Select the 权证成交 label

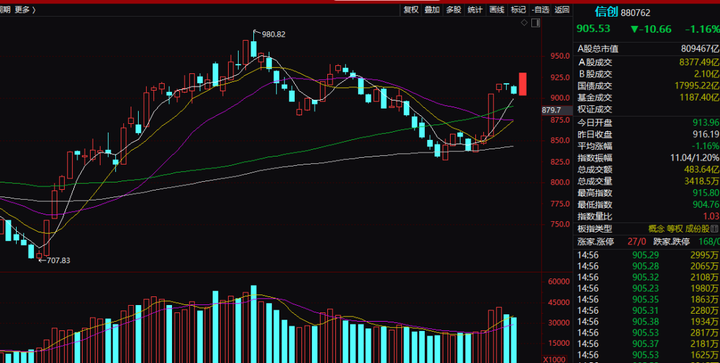[595, 109]
